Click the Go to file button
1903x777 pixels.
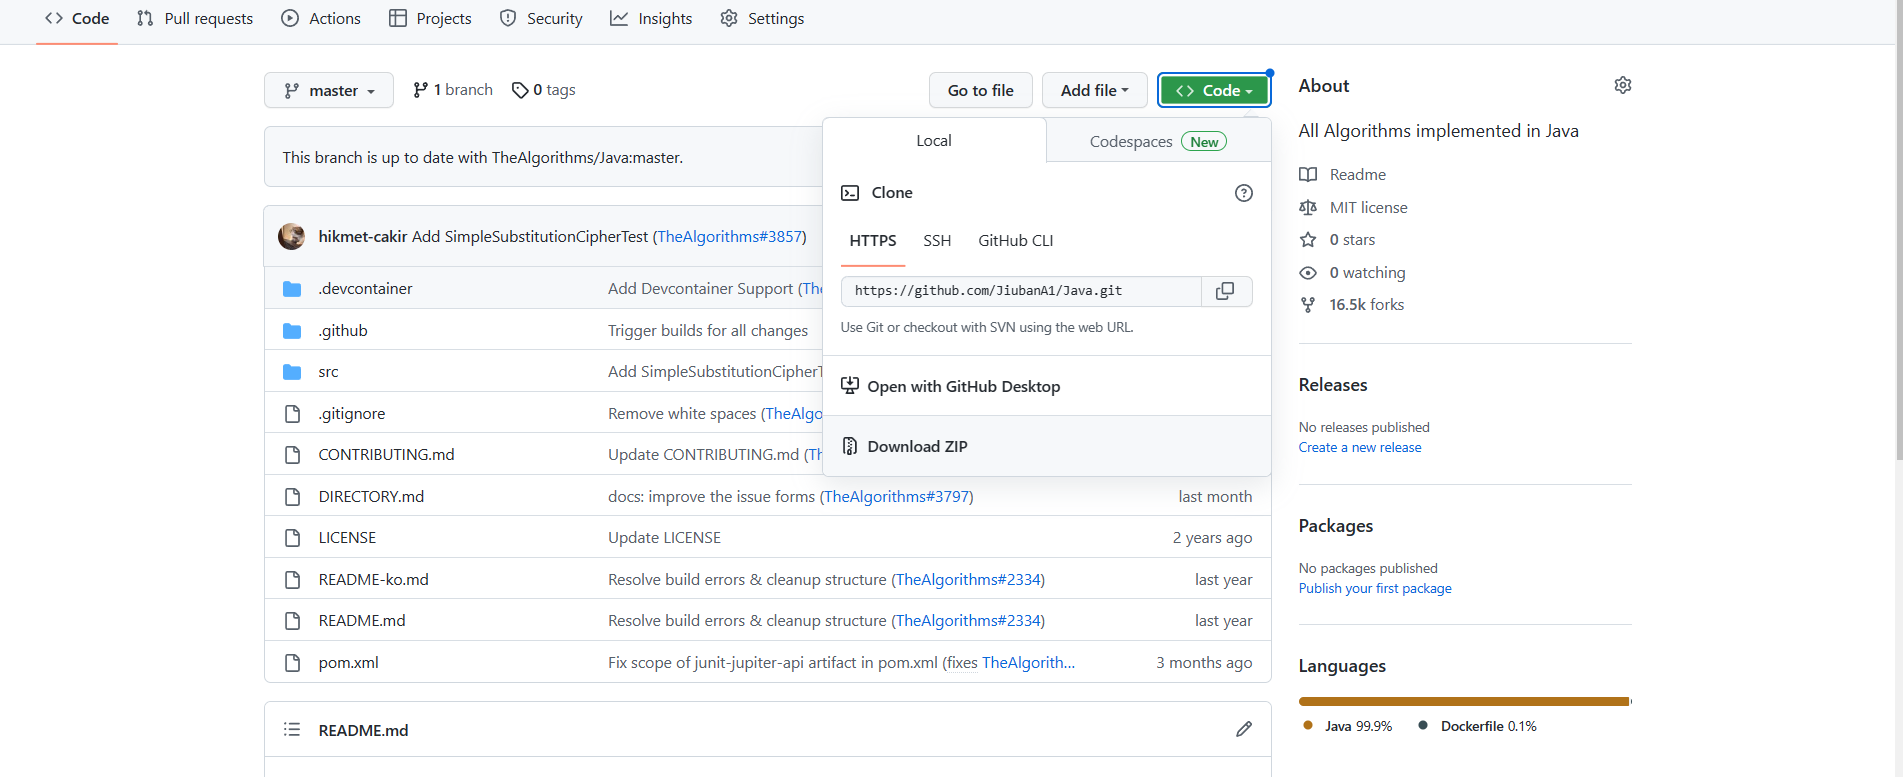(980, 91)
